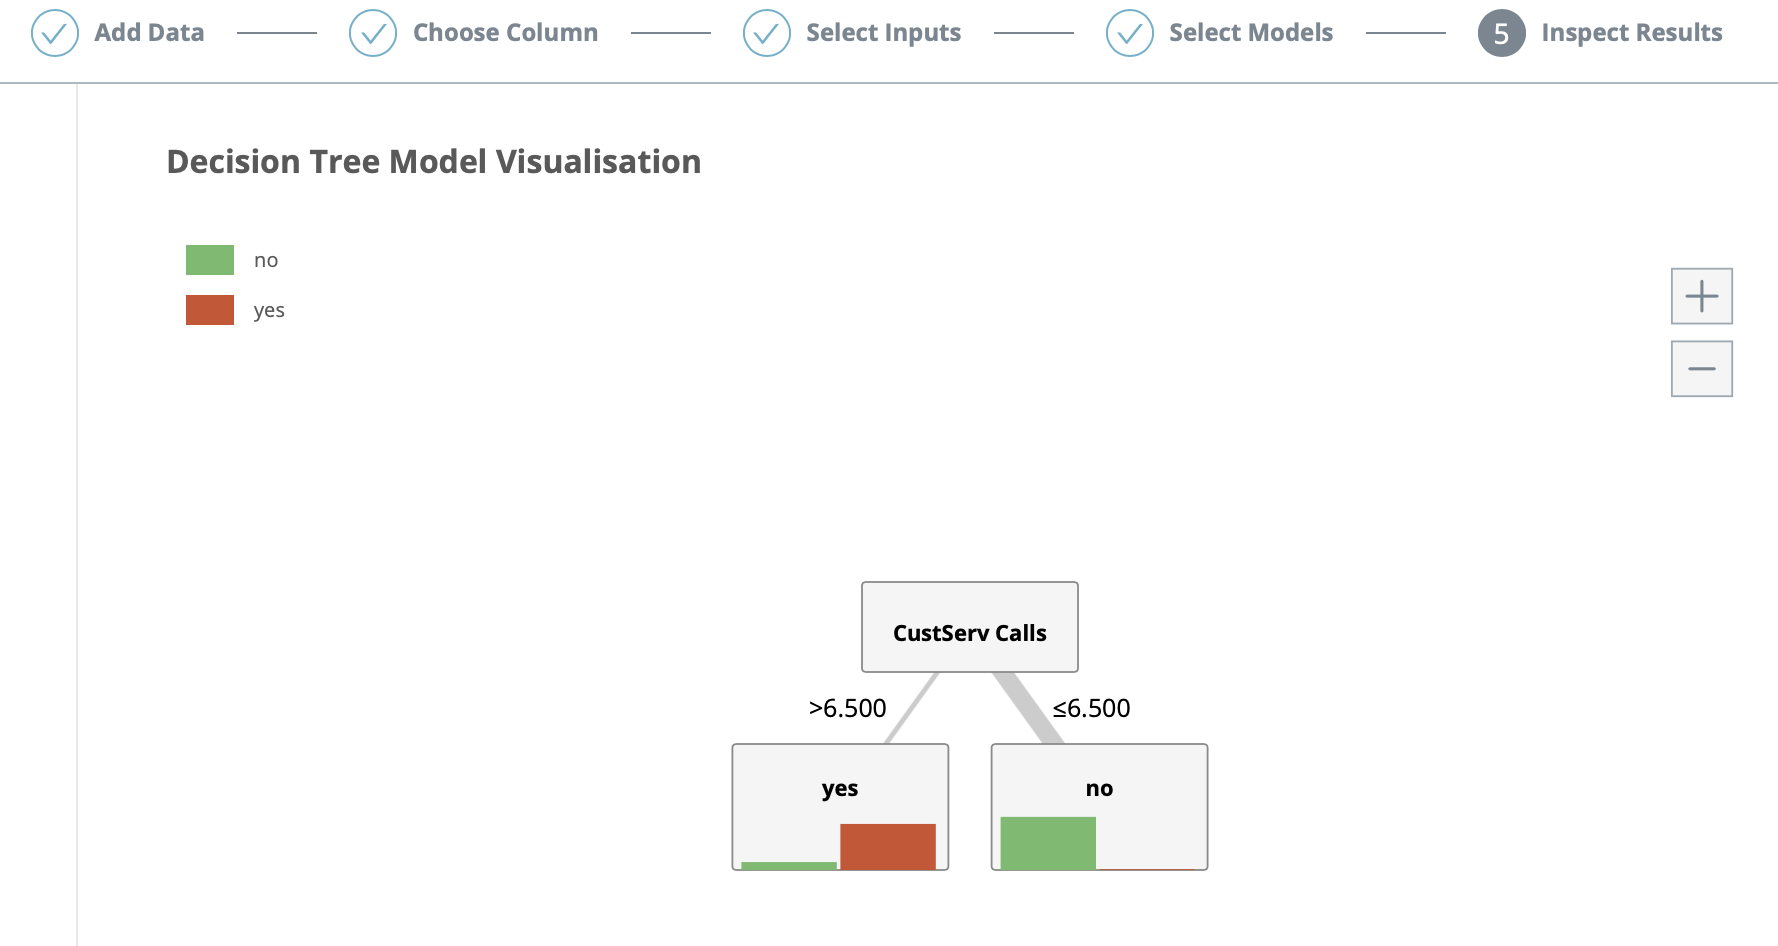The height and width of the screenshot is (946, 1778).
Task: Go to the Add Data step
Action: [x=149, y=33]
